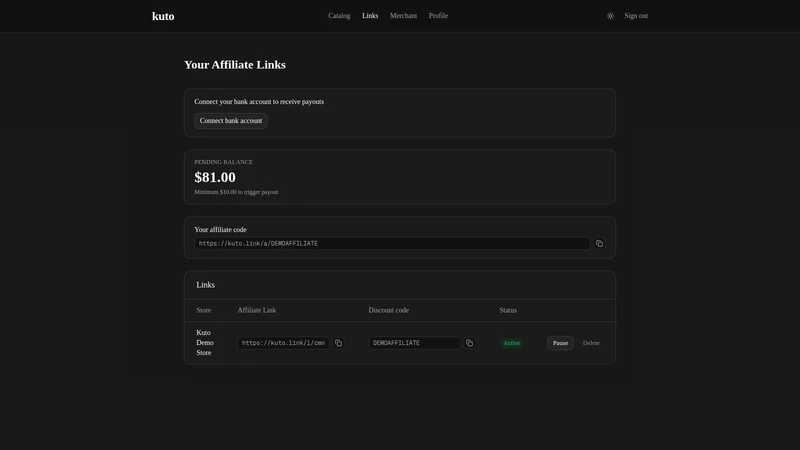Go to the Links nav item

click(370, 16)
